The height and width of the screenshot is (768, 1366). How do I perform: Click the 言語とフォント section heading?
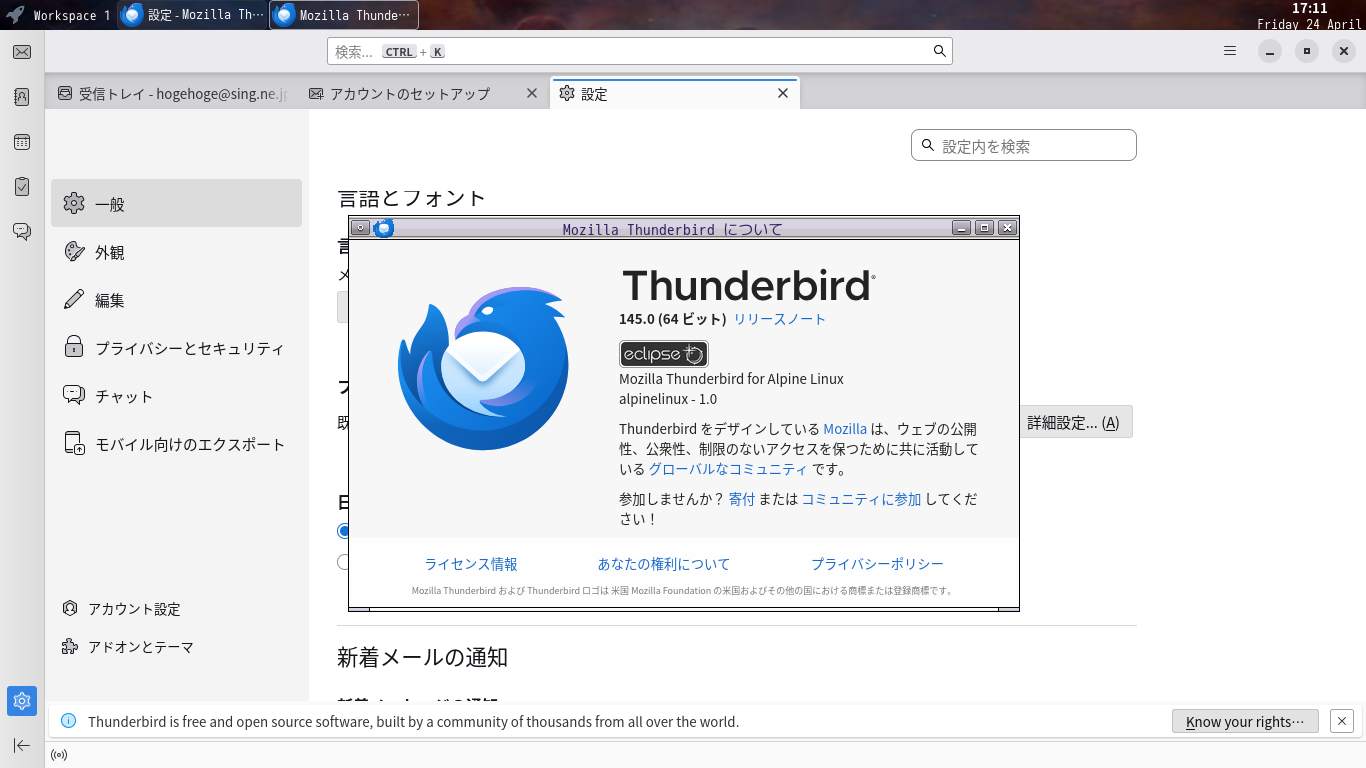pos(412,198)
